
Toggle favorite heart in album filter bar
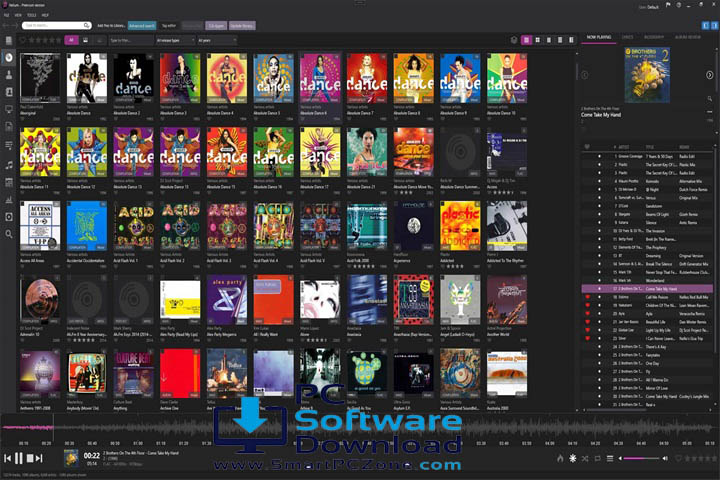point(22,40)
